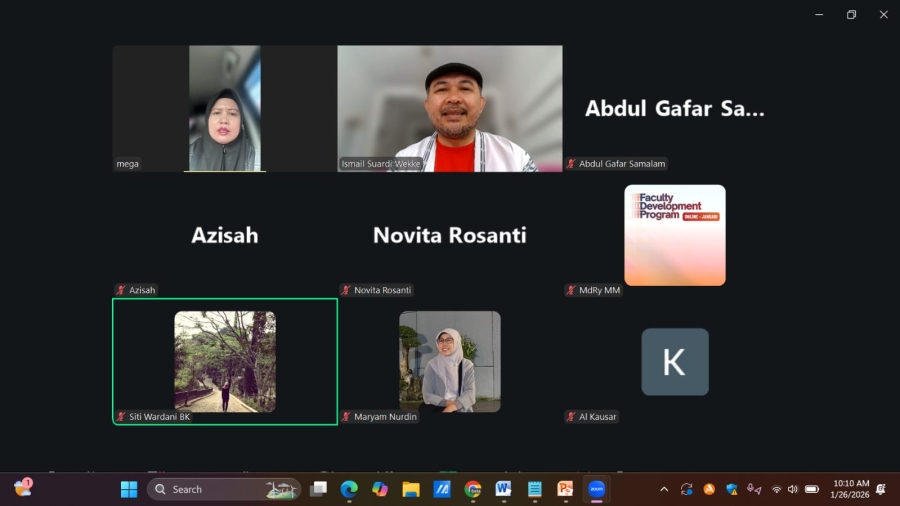Launch Microsoft Edge from the taskbar
This screenshot has height=506, width=900.
(x=349, y=489)
